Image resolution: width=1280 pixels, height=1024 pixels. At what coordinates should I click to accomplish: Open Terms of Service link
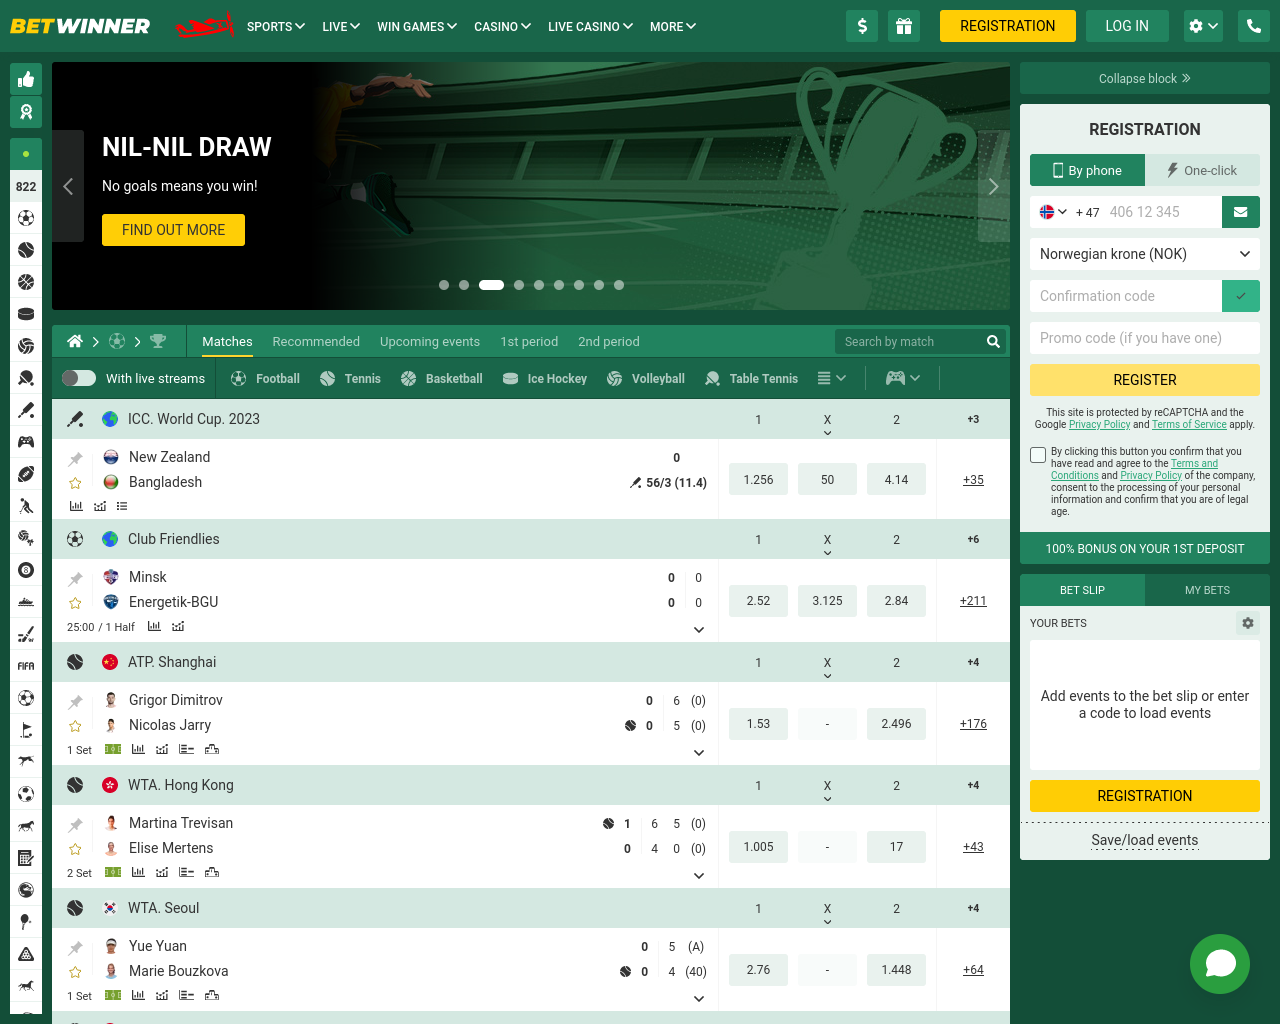coord(1189,424)
